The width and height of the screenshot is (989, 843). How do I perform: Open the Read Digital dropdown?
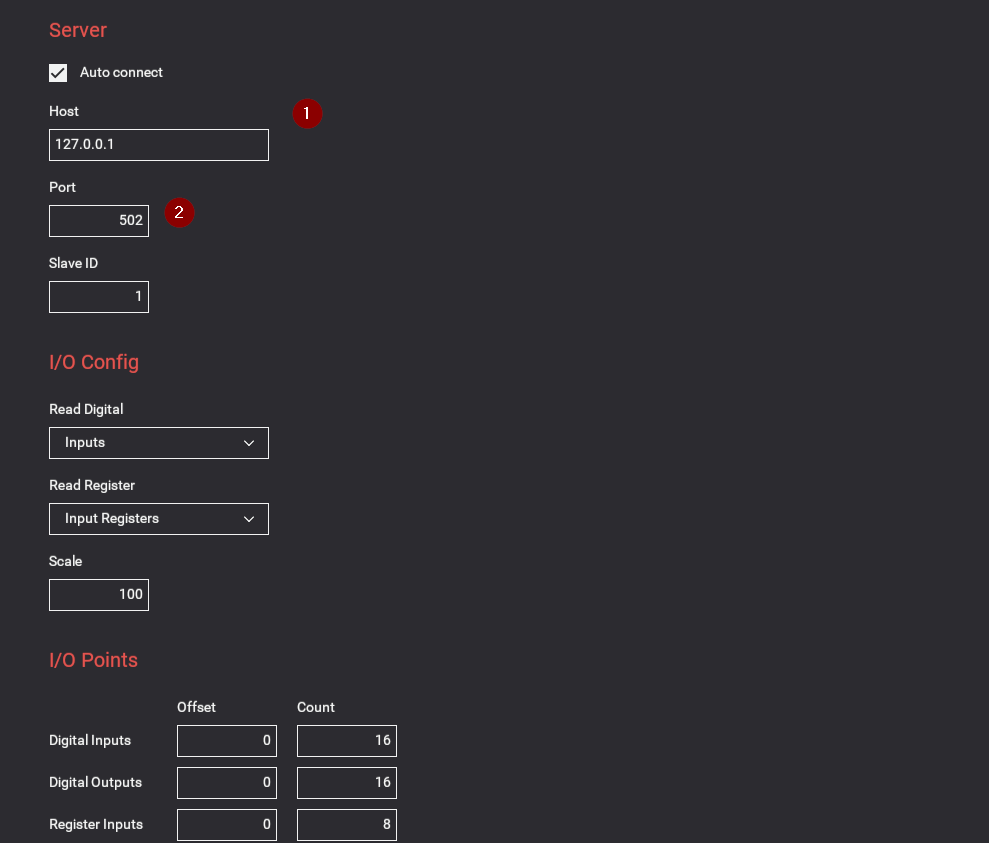coord(159,443)
